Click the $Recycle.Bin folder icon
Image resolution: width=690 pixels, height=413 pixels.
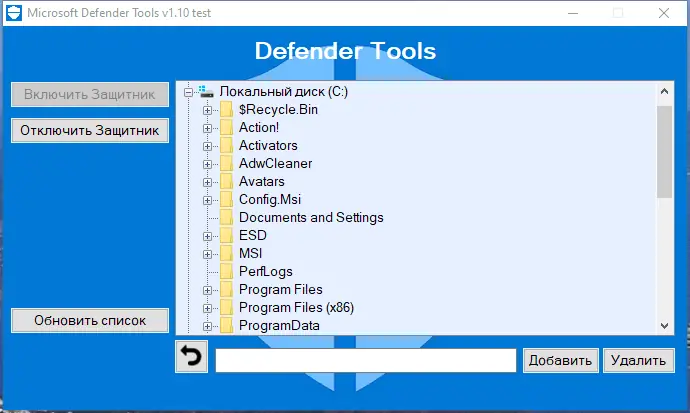pyautogui.click(x=227, y=110)
